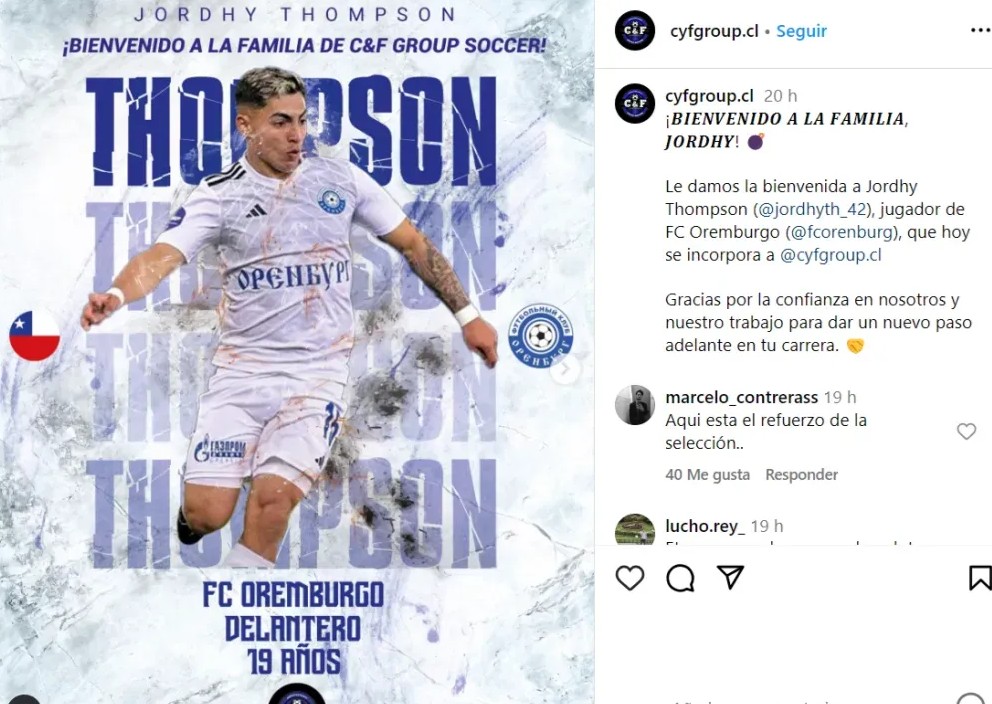Open cyfgroup.cl username in post header
The width and height of the screenshot is (992, 704).
[x=714, y=31]
